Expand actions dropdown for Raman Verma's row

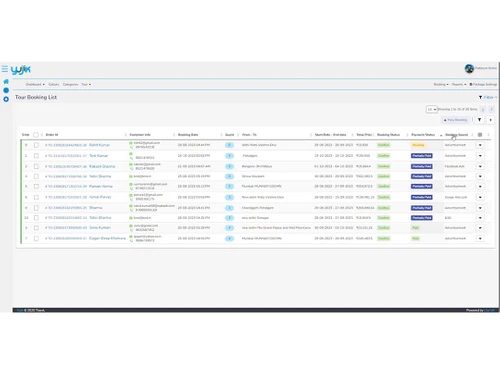(480, 186)
